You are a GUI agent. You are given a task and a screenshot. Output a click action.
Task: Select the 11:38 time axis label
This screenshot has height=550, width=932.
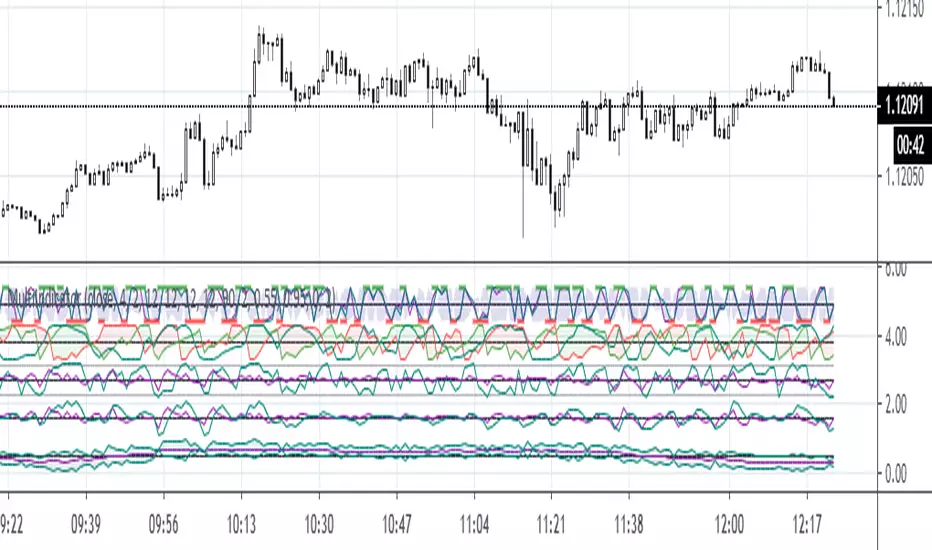pyautogui.click(x=629, y=524)
